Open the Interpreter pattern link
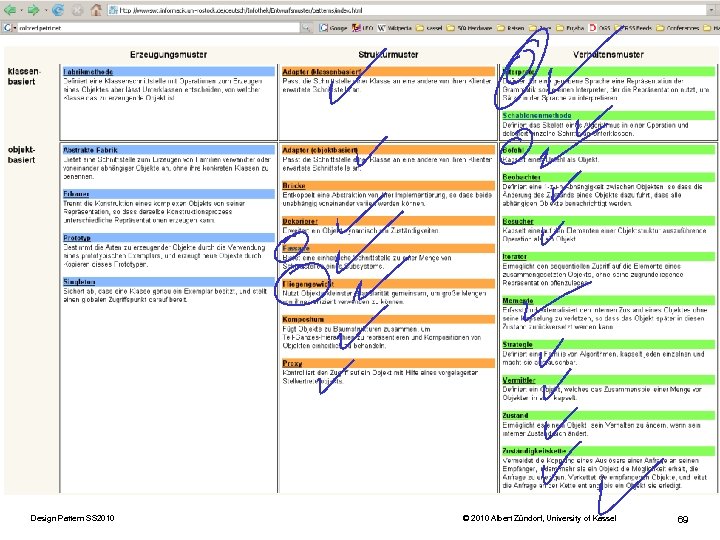The width and height of the screenshot is (720, 540). click(519, 72)
